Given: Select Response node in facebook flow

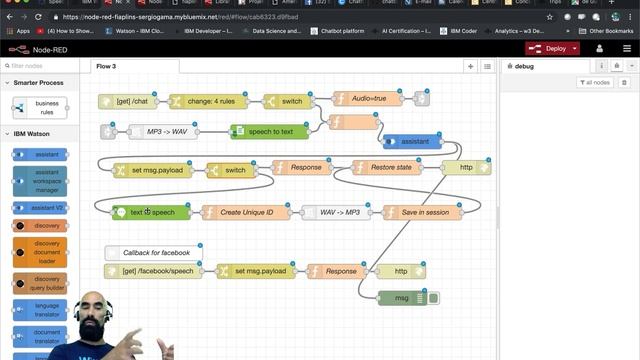Looking at the screenshot, I should pos(337,271).
